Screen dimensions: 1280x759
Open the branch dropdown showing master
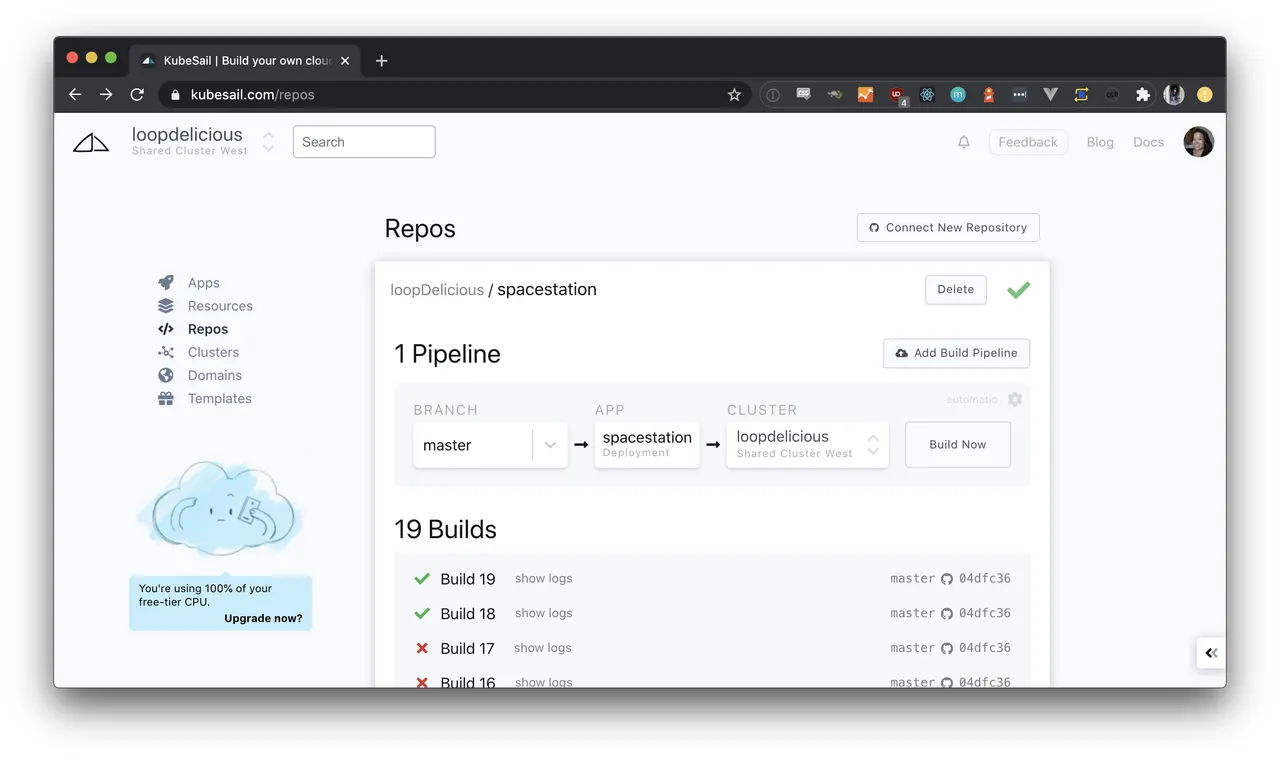point(490,445)
